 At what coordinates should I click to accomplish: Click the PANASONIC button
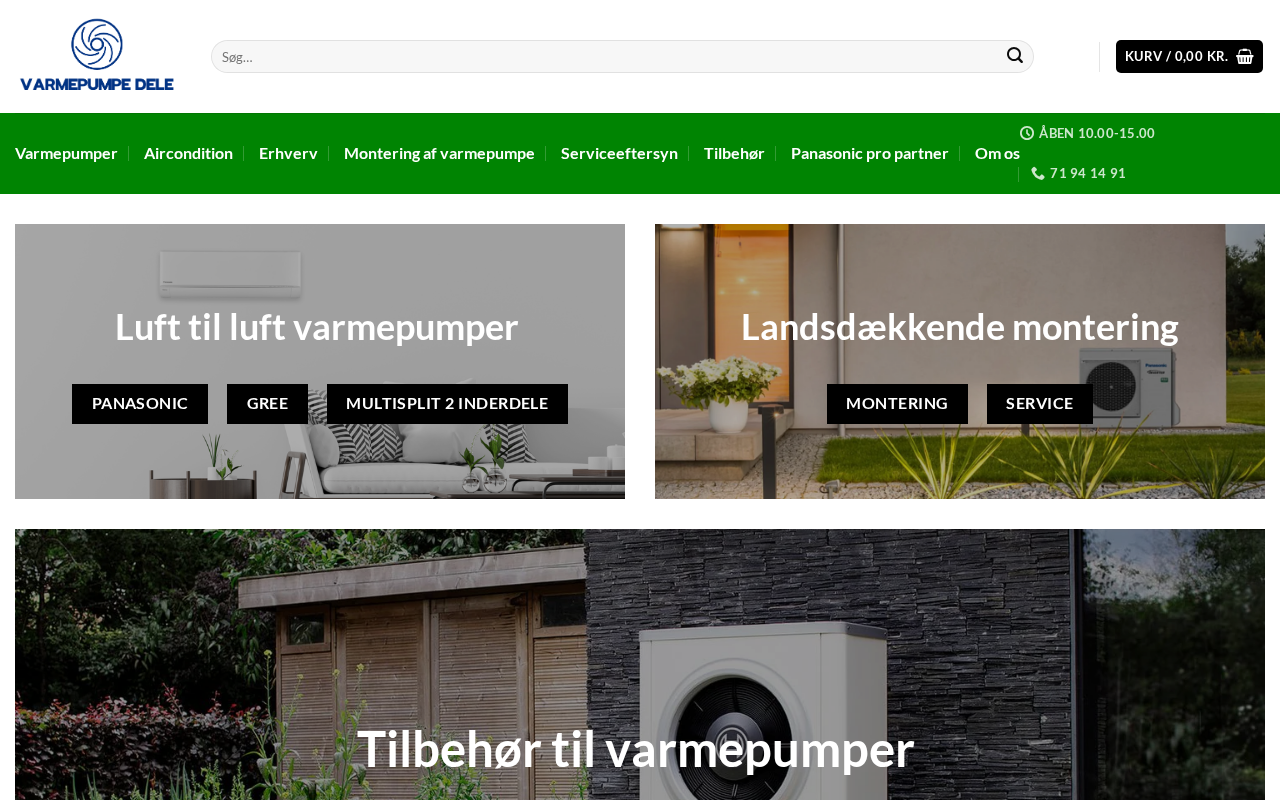pyautogui.click(x=140, y=404)
